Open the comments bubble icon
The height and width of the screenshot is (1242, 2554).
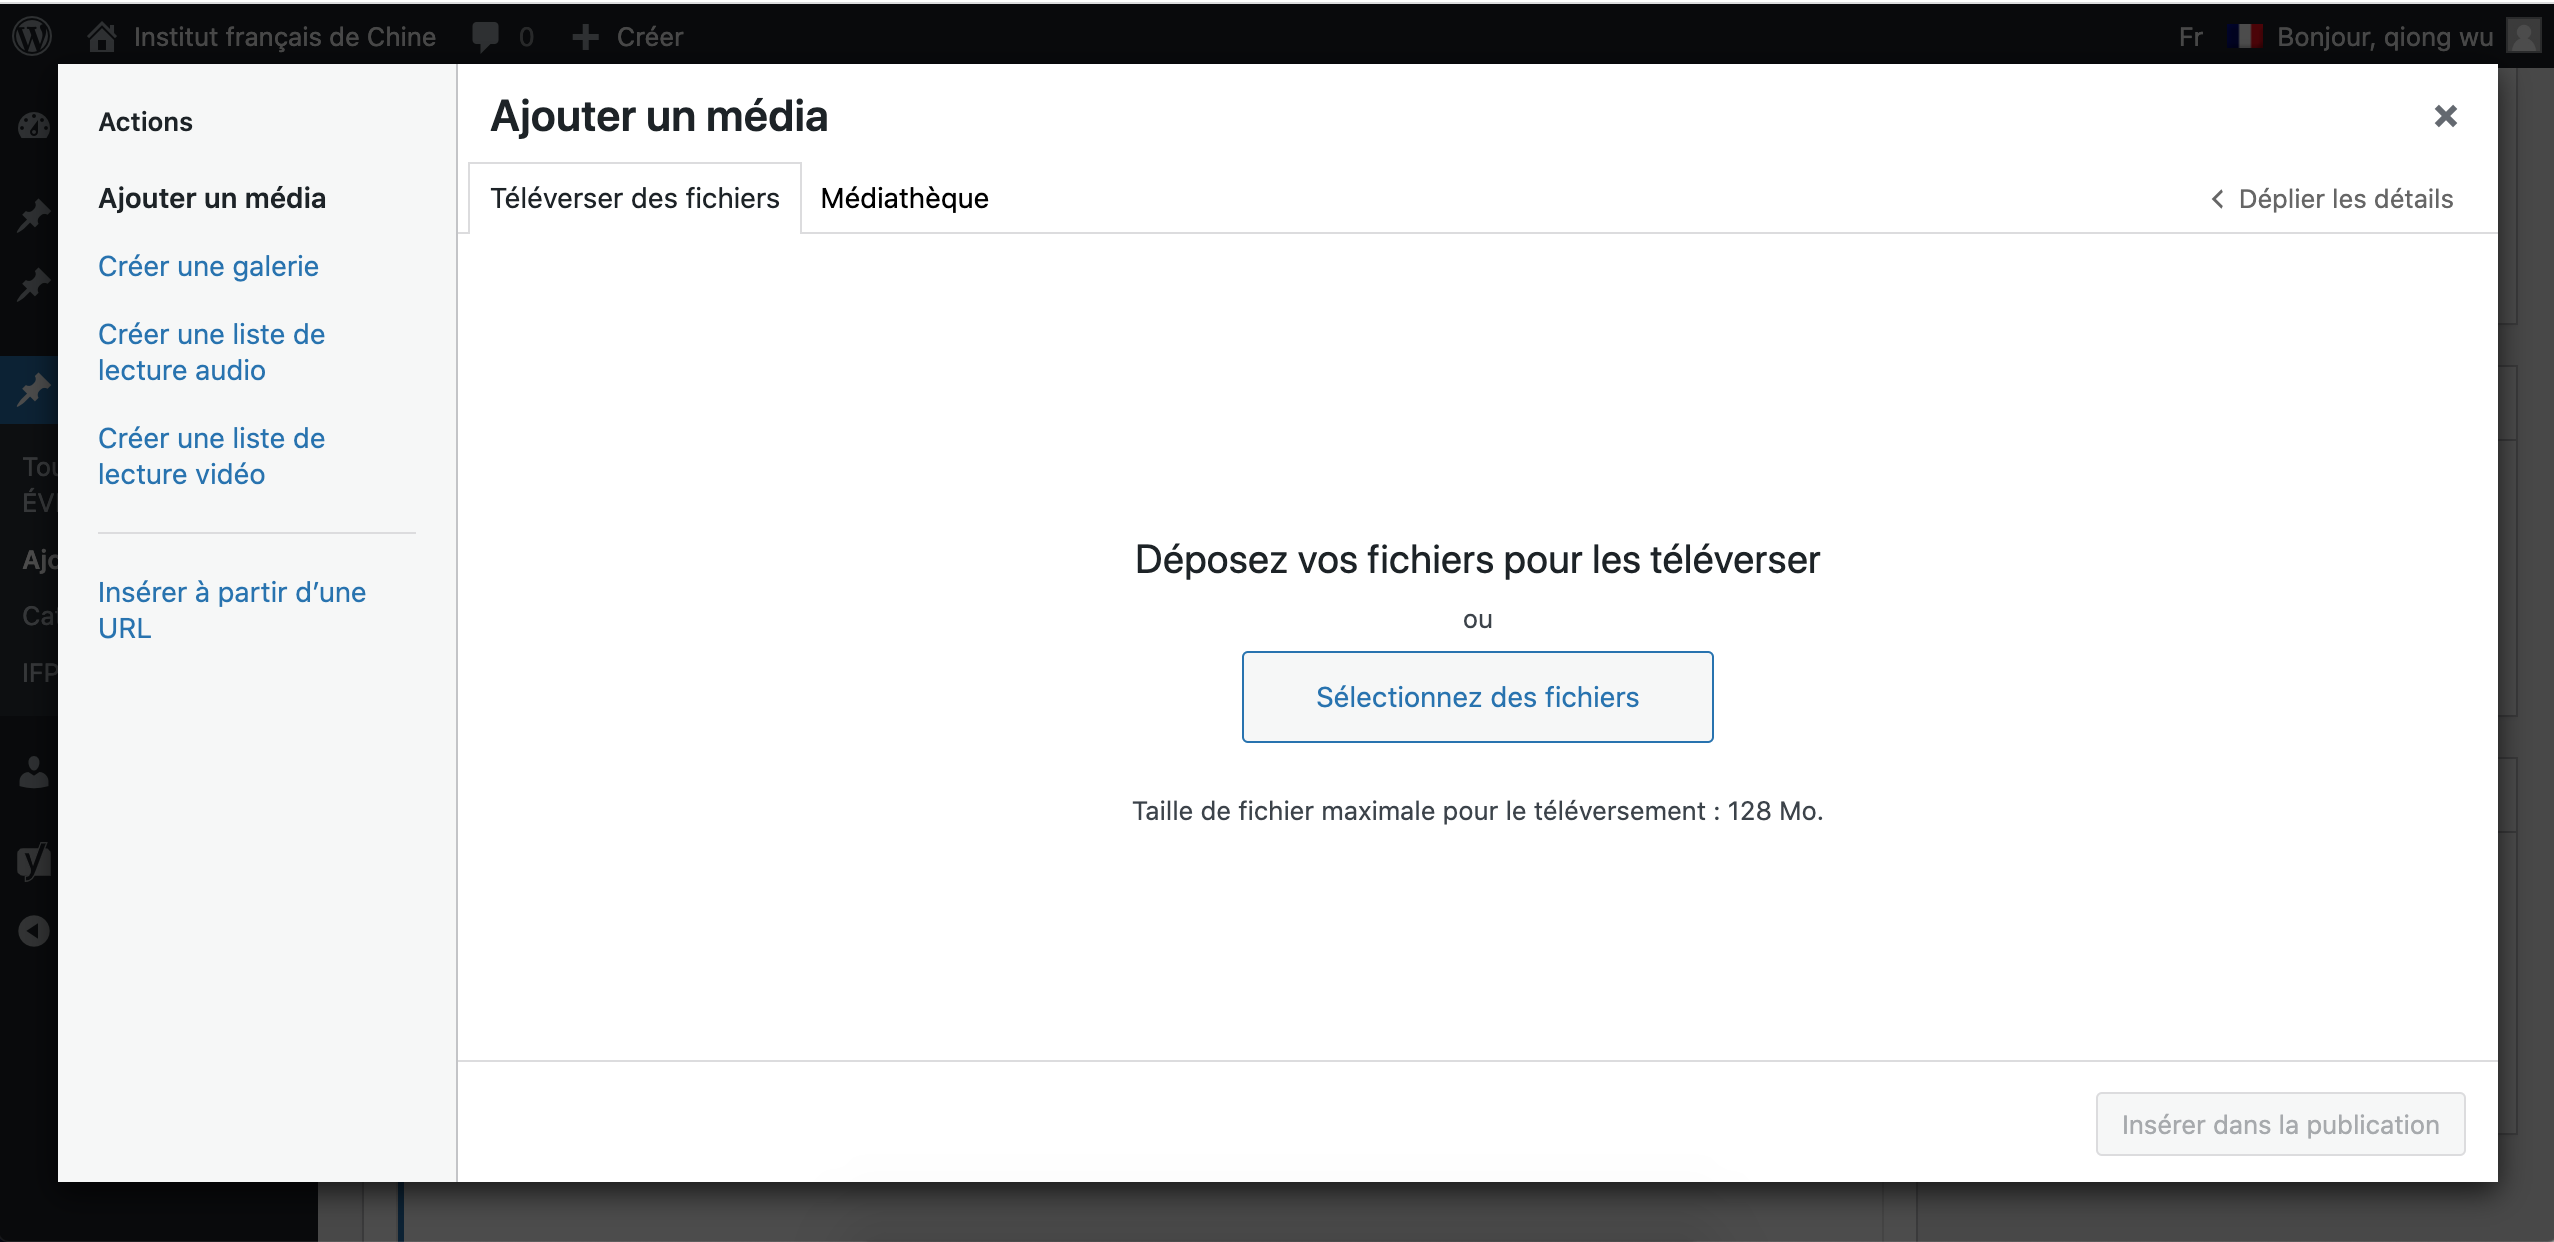pos(486,37)
